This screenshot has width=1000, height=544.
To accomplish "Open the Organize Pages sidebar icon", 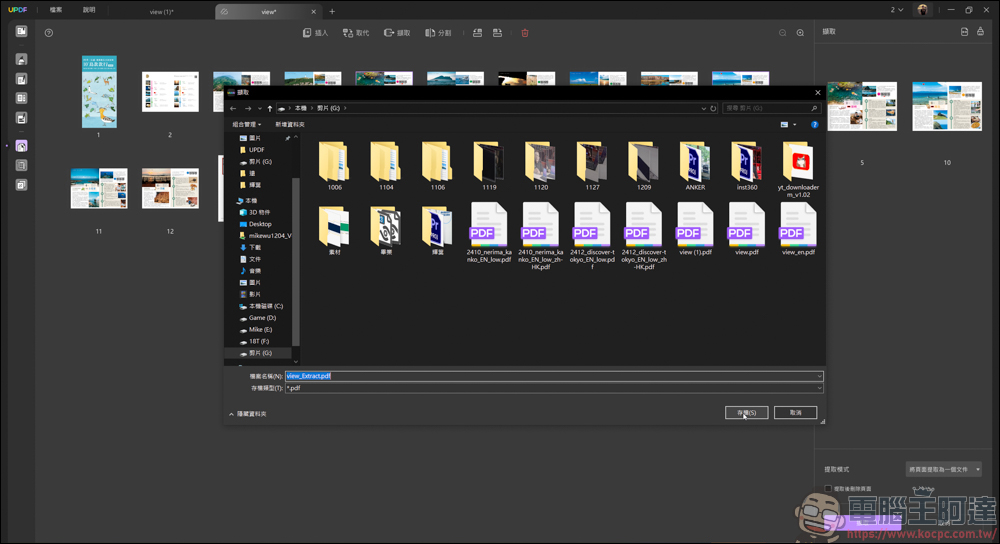I will 21,146.
